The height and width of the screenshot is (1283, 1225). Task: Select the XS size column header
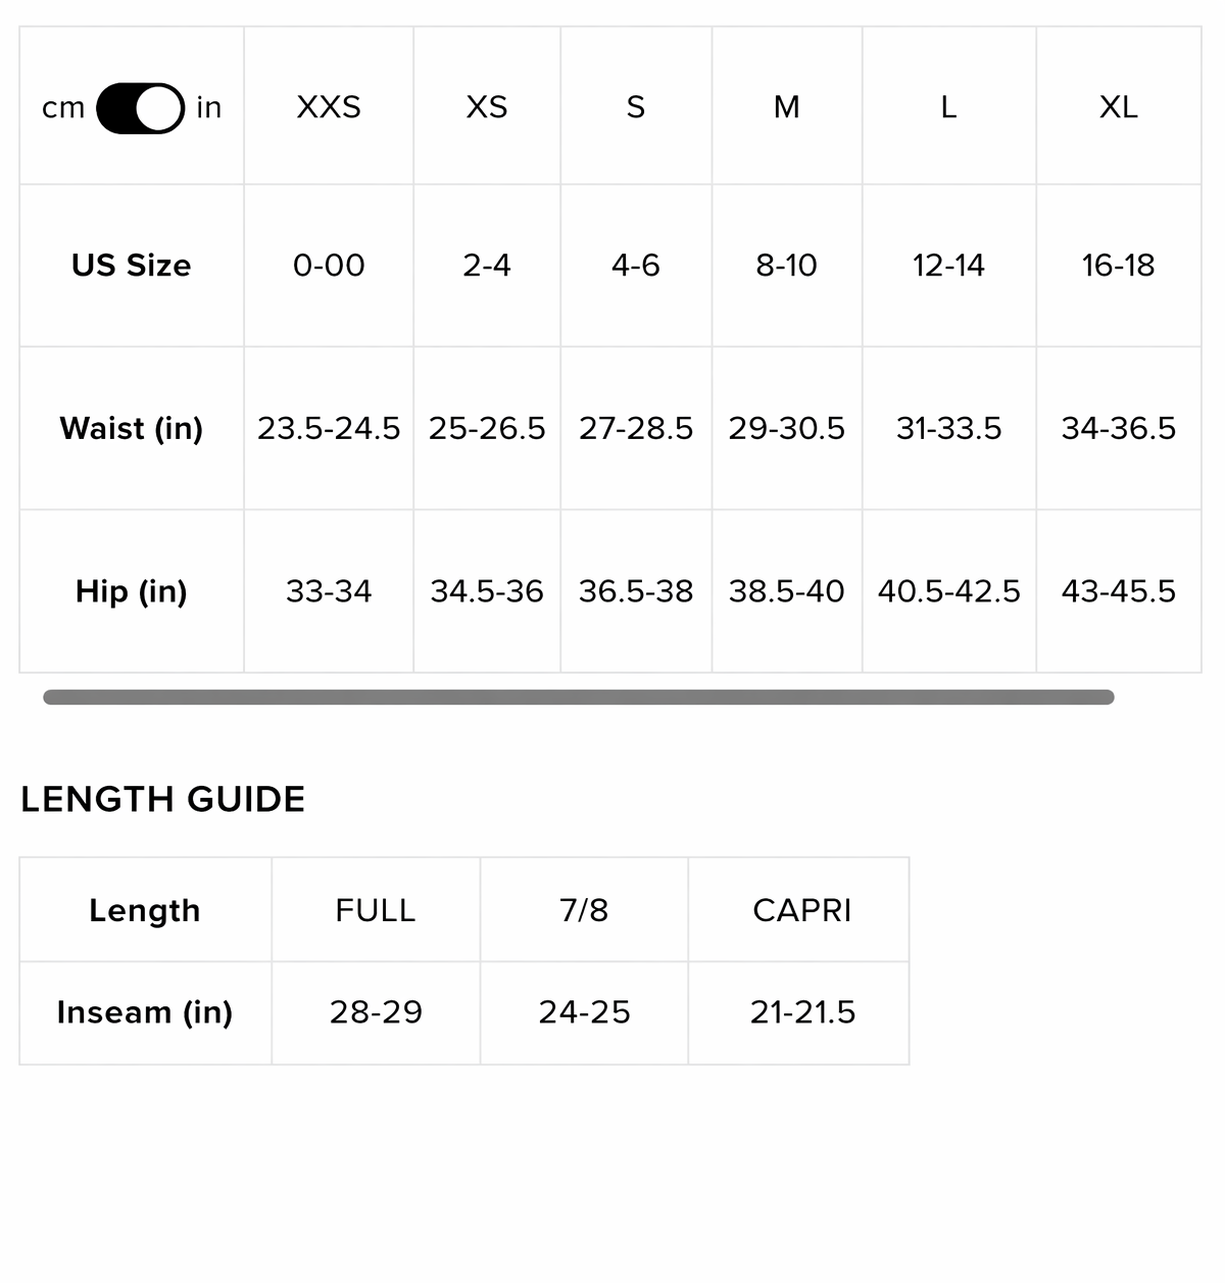pyautogui.click(x=487, y=107)
